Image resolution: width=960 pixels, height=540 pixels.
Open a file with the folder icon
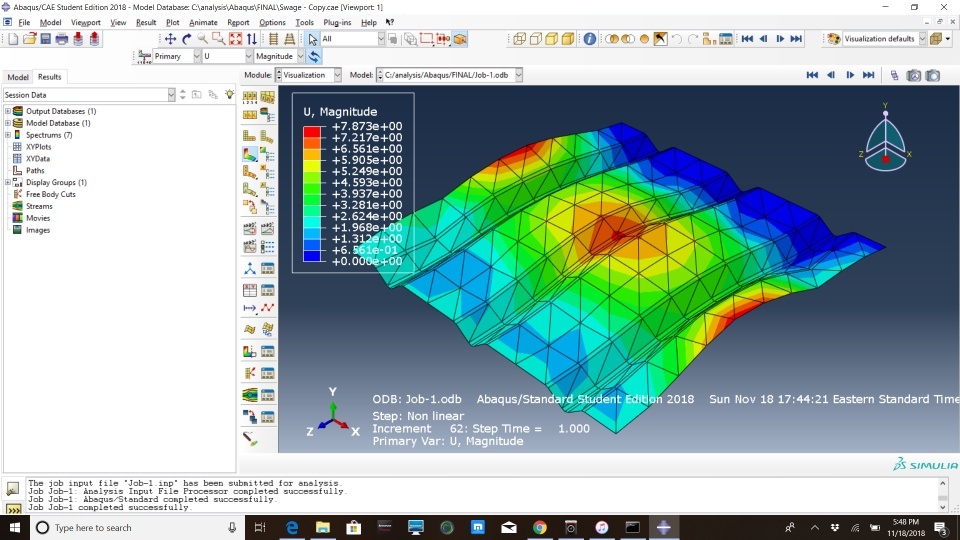click(29, 39)
